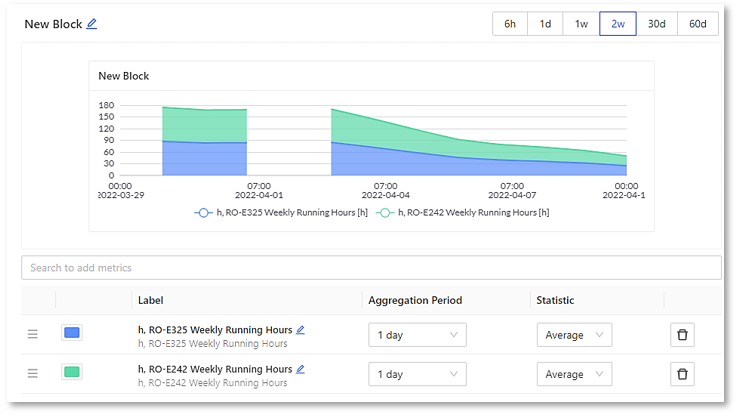Click the pencil icon beside New Block title
The image size is (738, 419).
click(x=92, y=24)
